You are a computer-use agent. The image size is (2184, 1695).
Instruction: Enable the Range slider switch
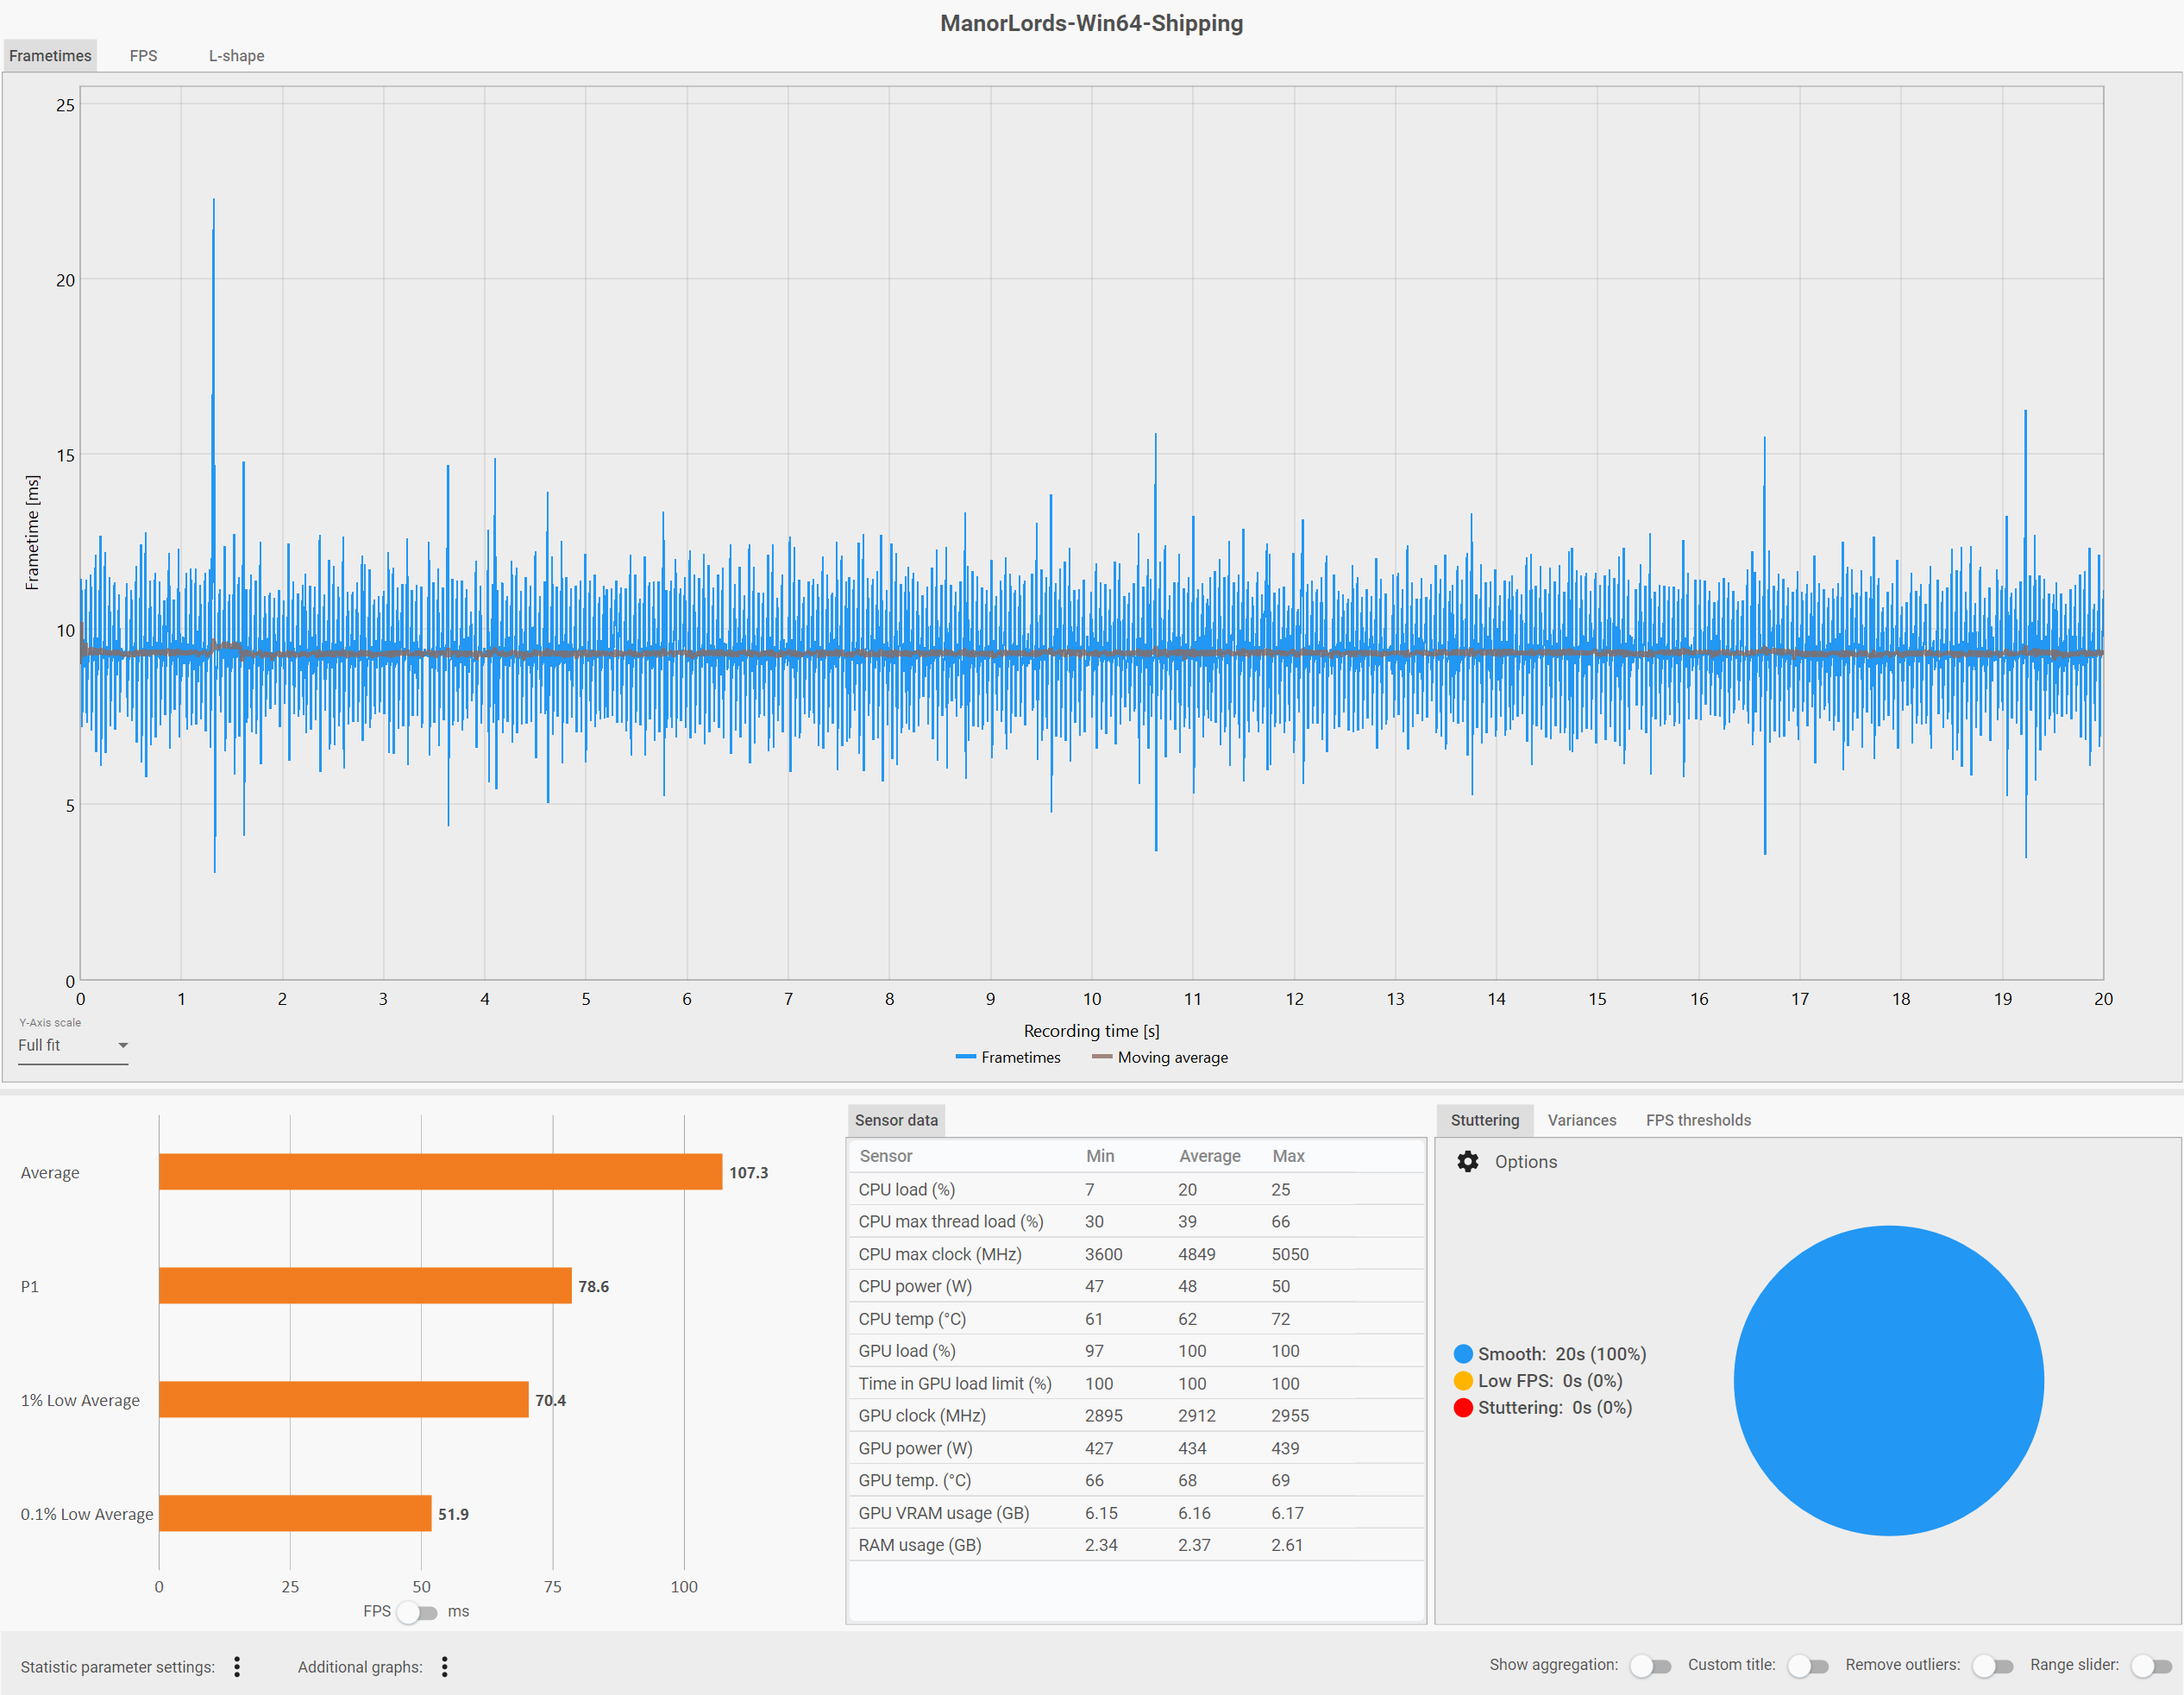click(2150, 1666)
